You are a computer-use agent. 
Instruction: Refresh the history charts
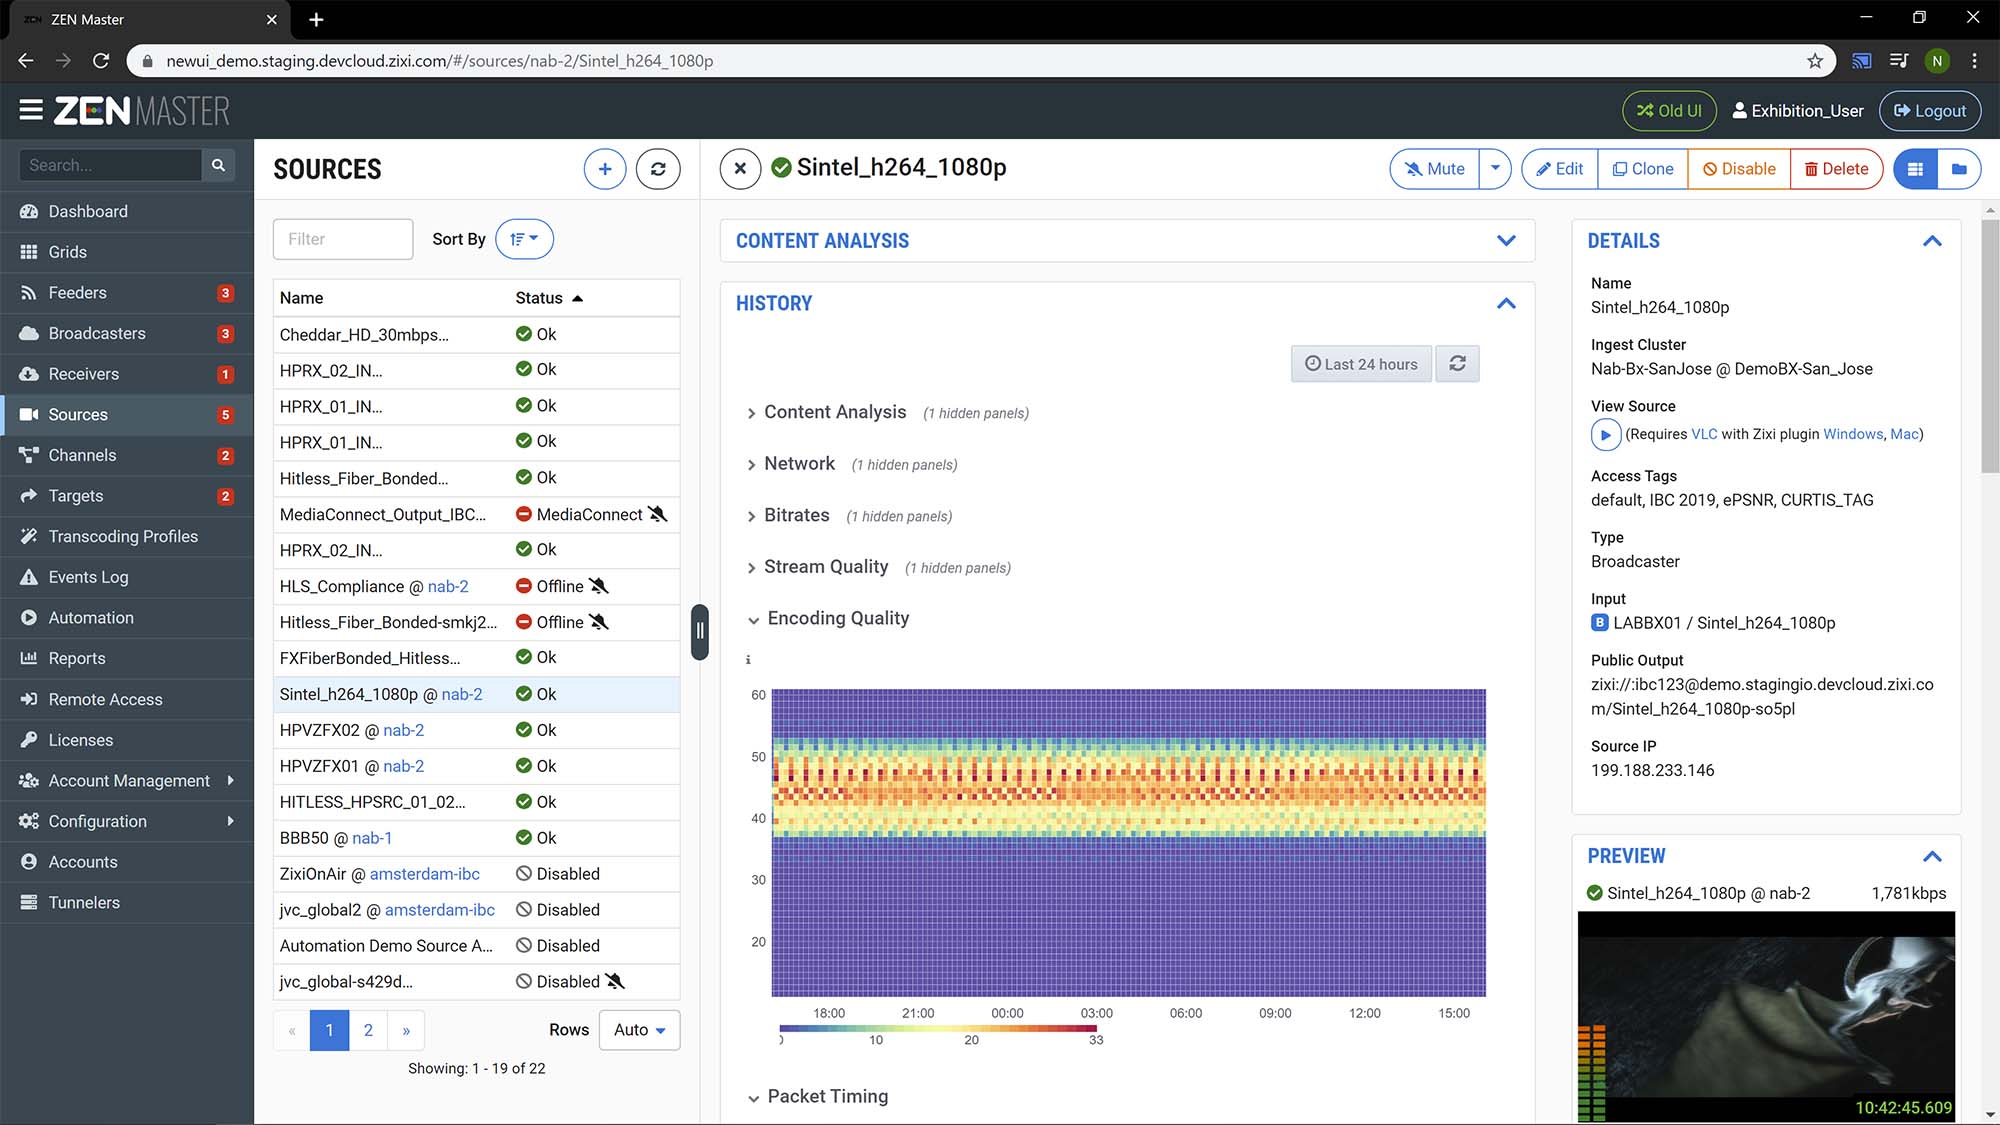point(1457,364)
